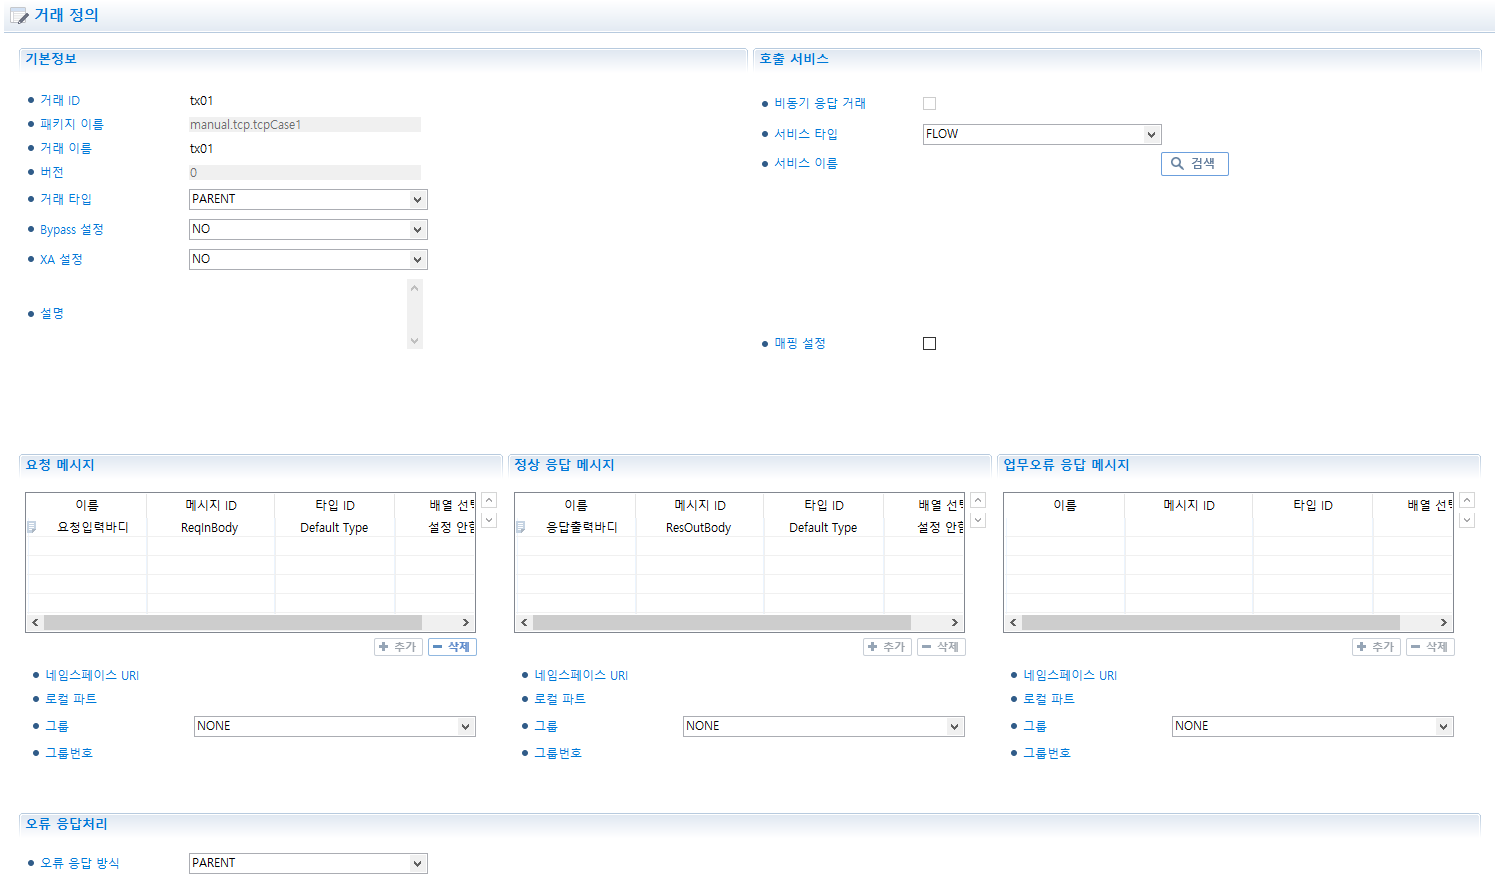Move row up in 정상 응답 메시지 table
This screenshot has height=881, width=1495.
978,500
